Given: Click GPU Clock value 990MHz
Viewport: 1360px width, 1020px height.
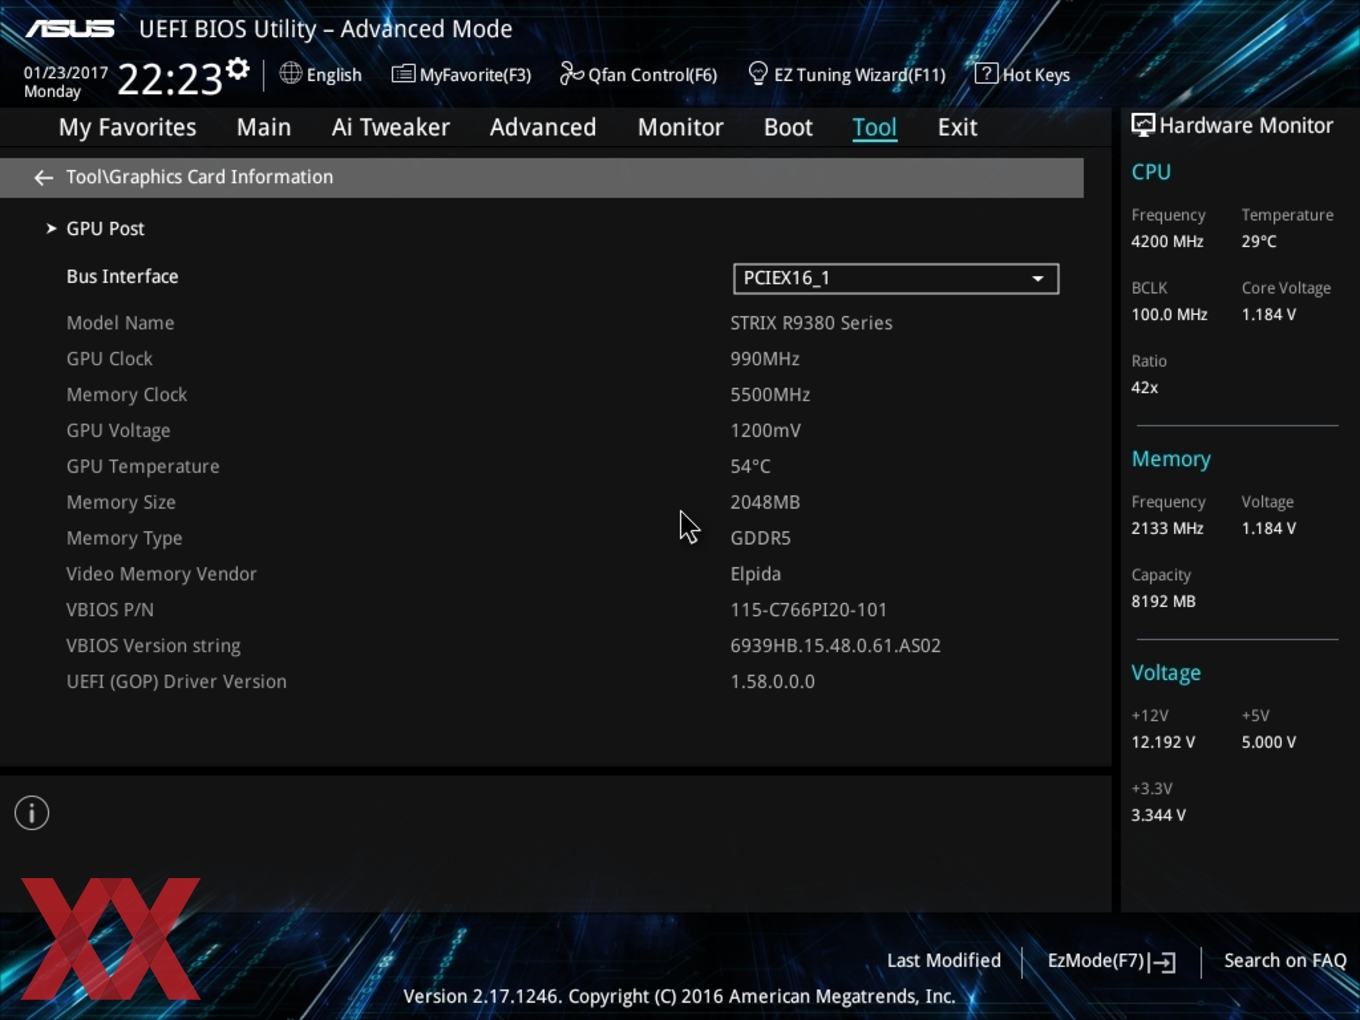Looking at the screenshot, I should coord(765,359).
